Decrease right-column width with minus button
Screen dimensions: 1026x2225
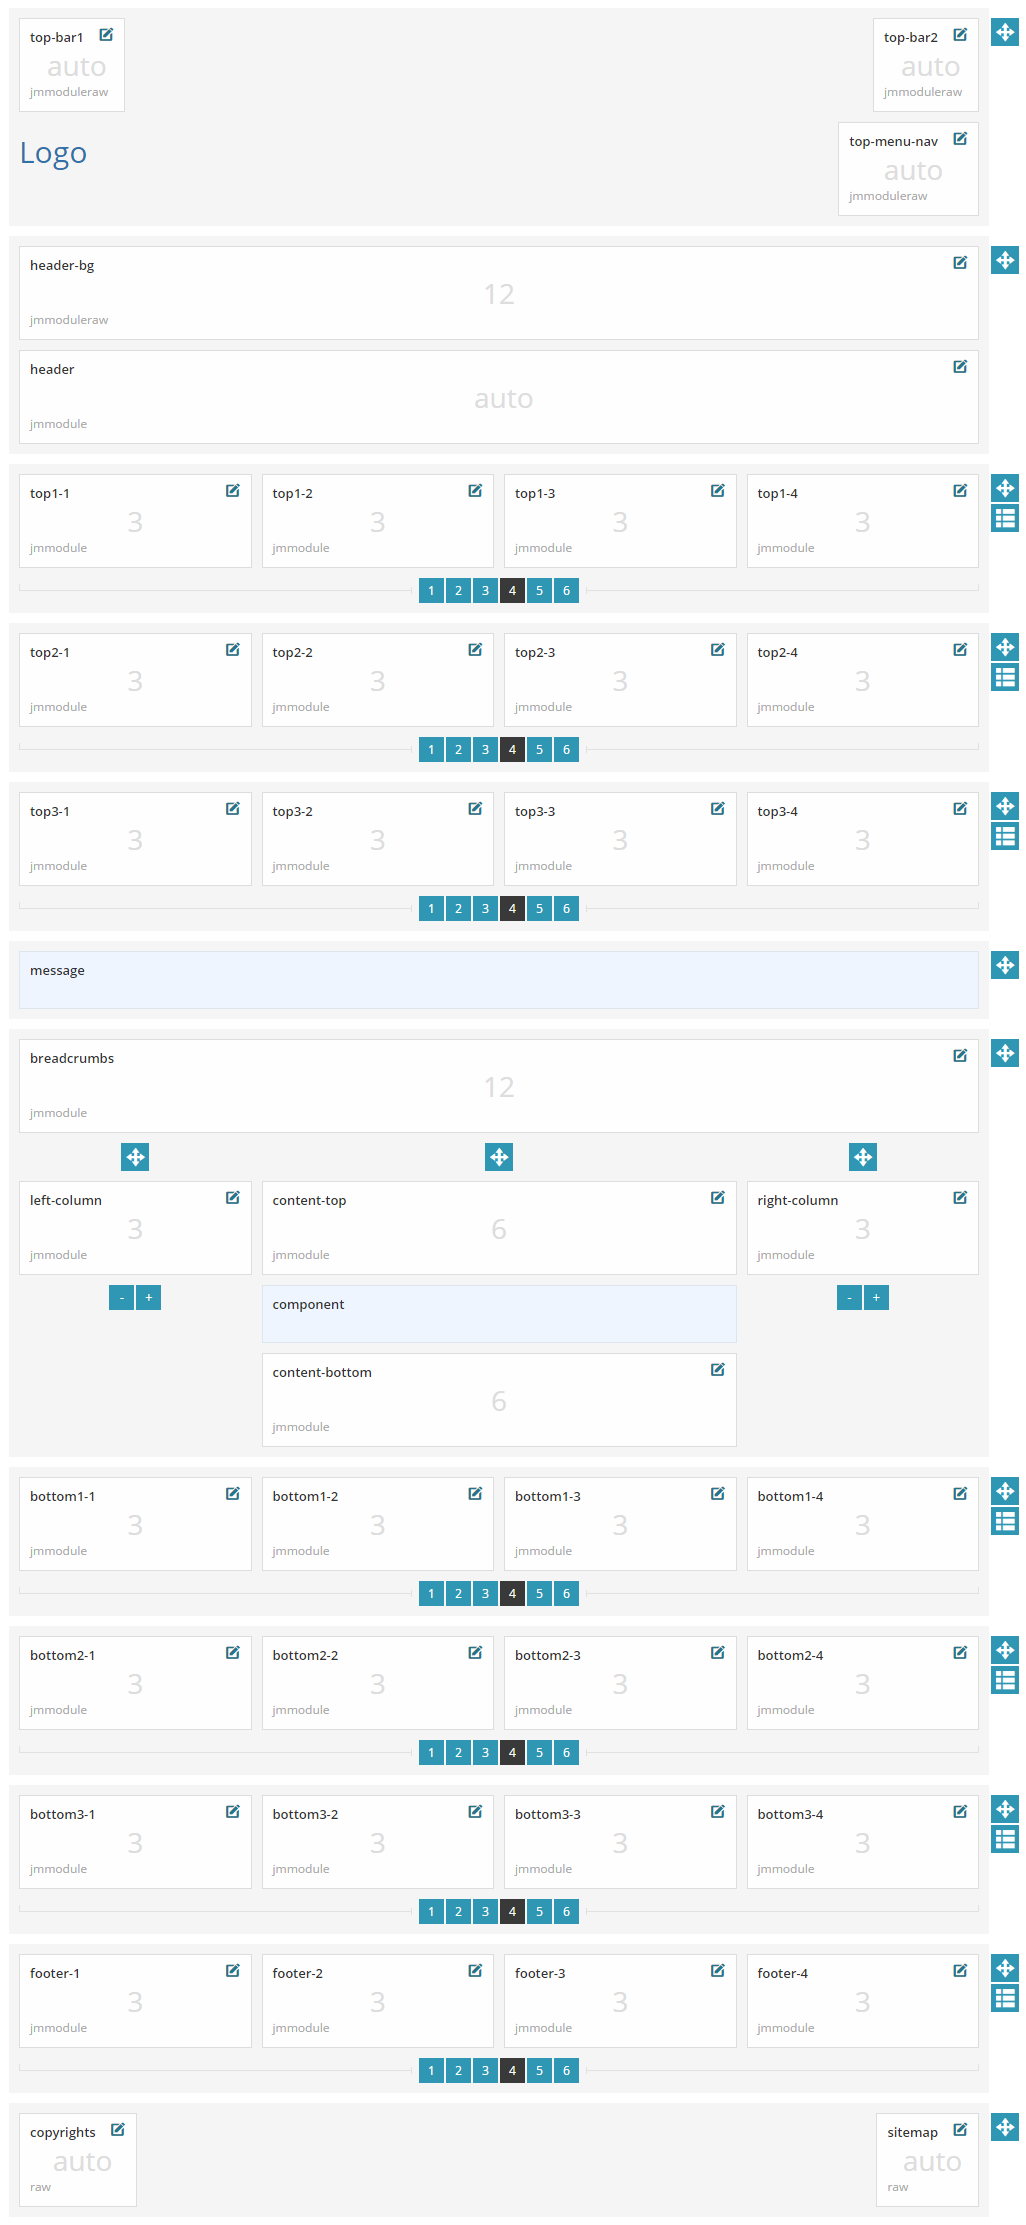click(x=849, y=1298)
